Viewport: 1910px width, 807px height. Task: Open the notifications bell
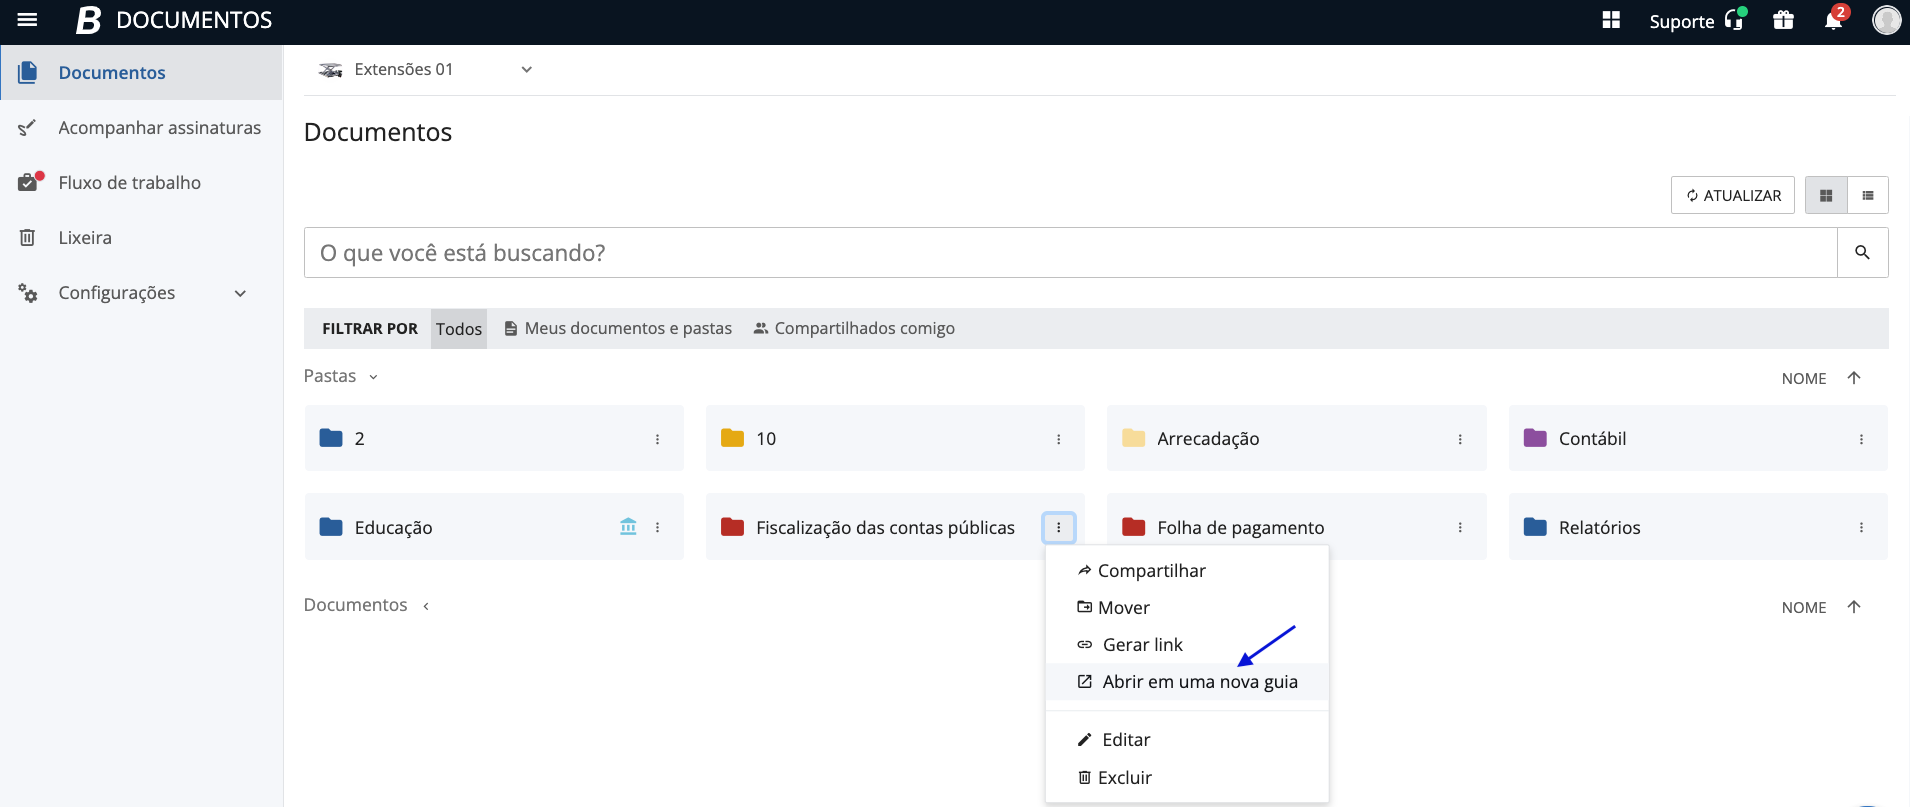[x=1832, y=20]
